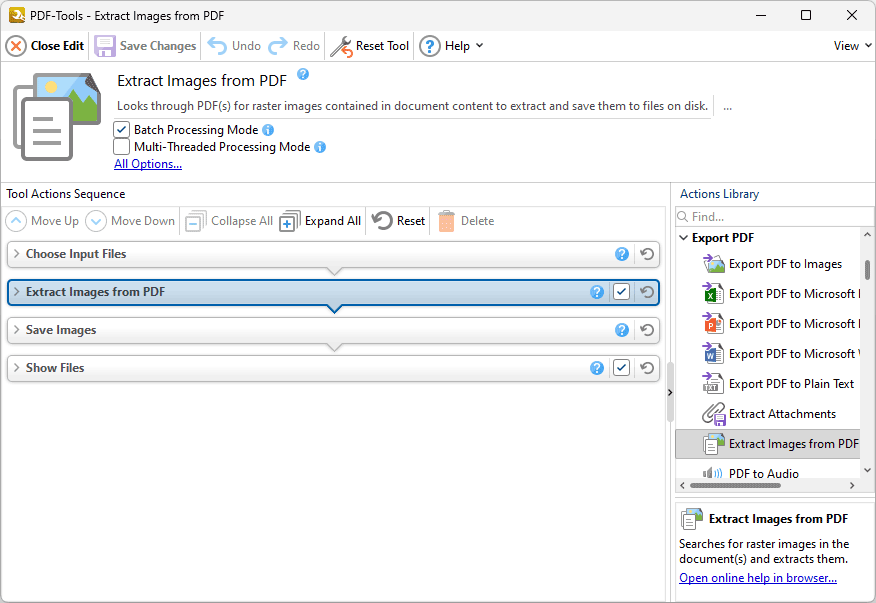Open the All Options link
Image resolution: width=876 pixels, height=603 pixels.
coord(148,164)
